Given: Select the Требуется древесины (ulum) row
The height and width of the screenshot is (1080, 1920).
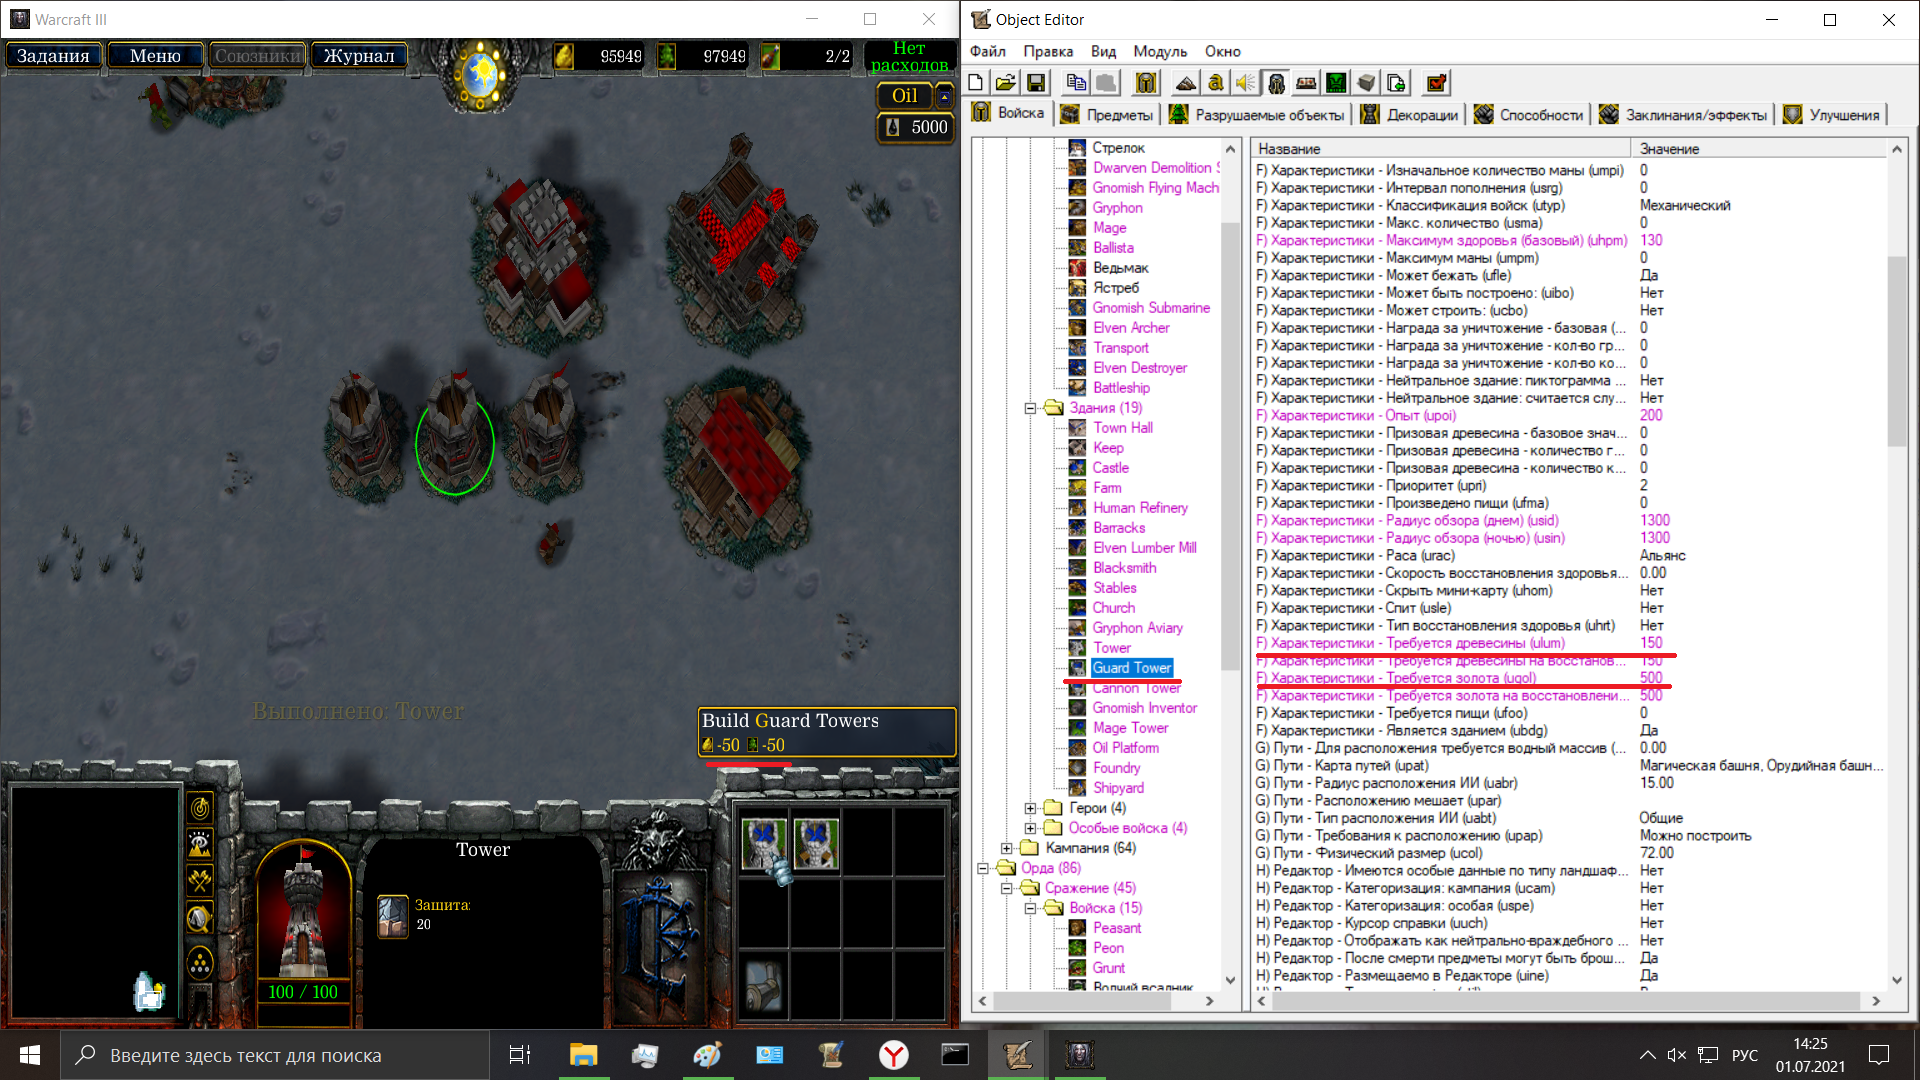Looking at the screenshot, I should coord(1568,643).
